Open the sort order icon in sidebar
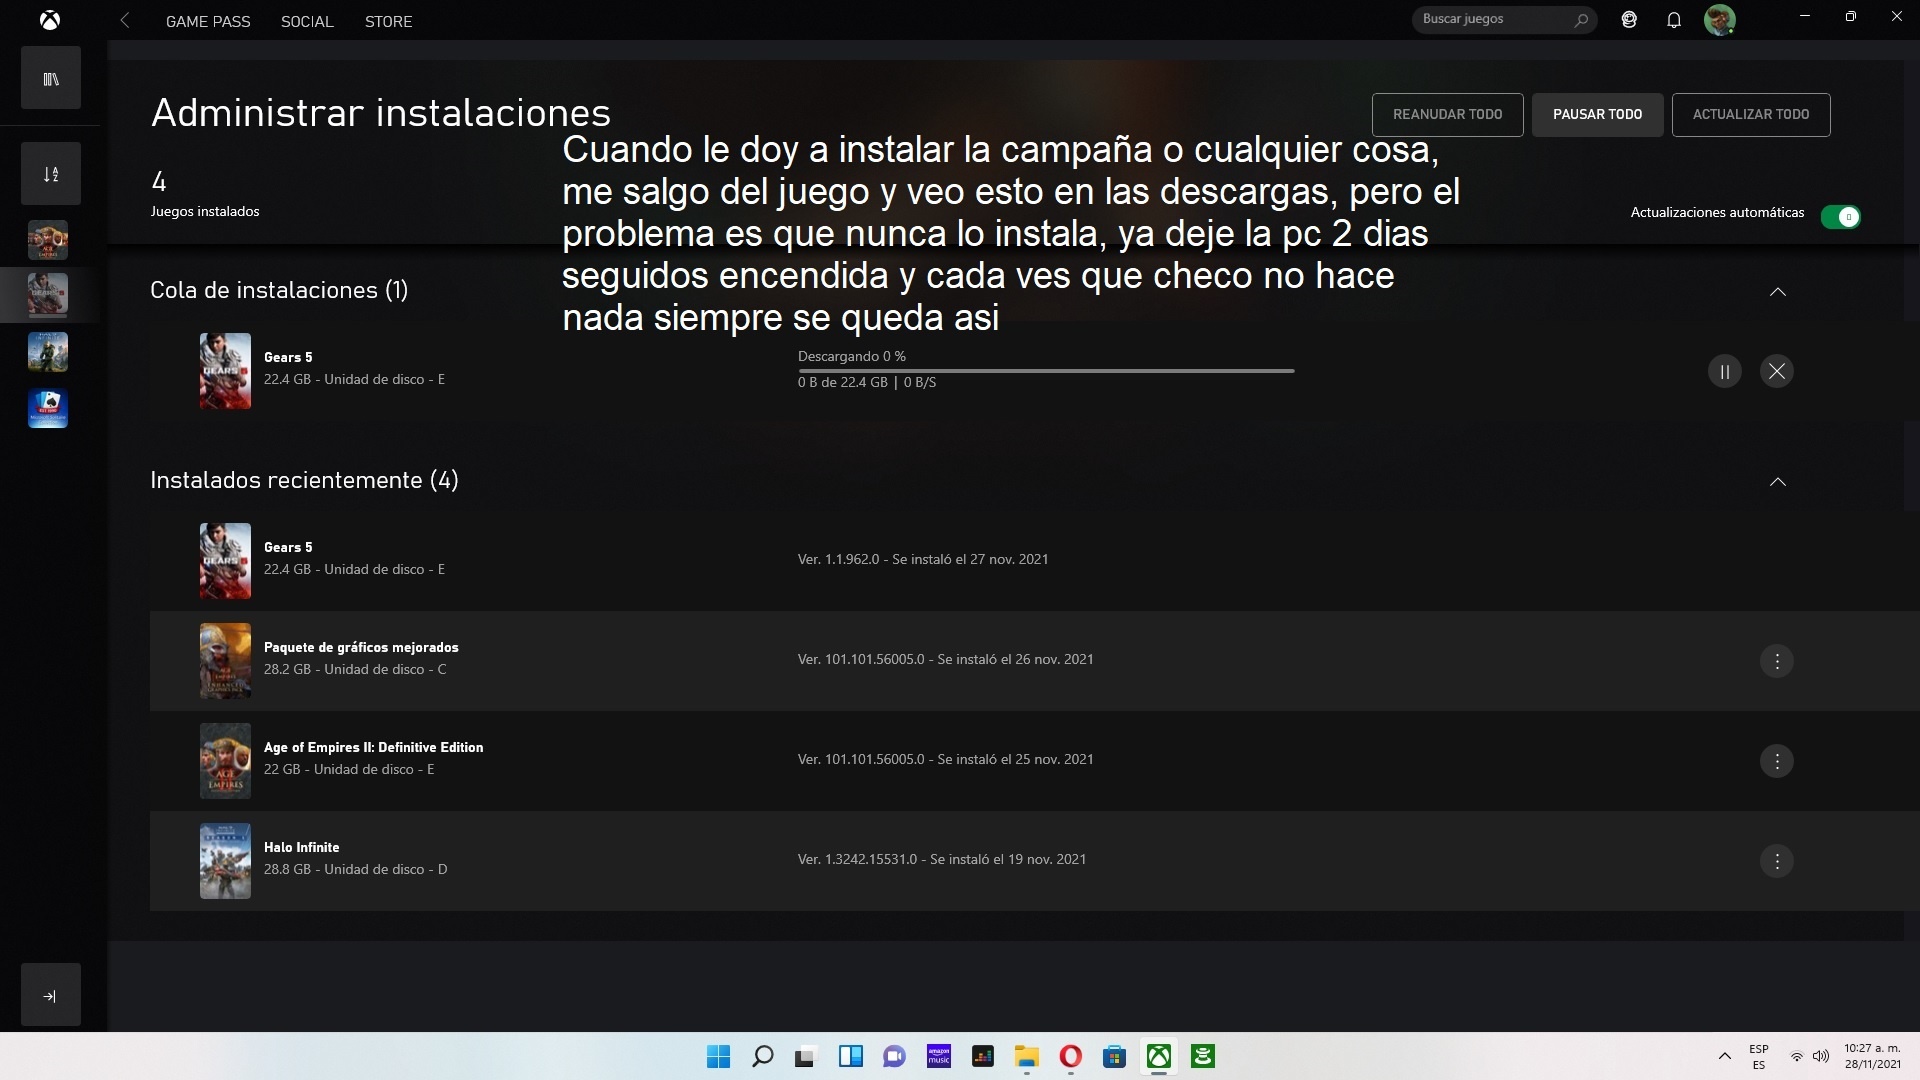Image resolution: width=1920 pixels, height=1080 pixels. (x=51, y=174)
